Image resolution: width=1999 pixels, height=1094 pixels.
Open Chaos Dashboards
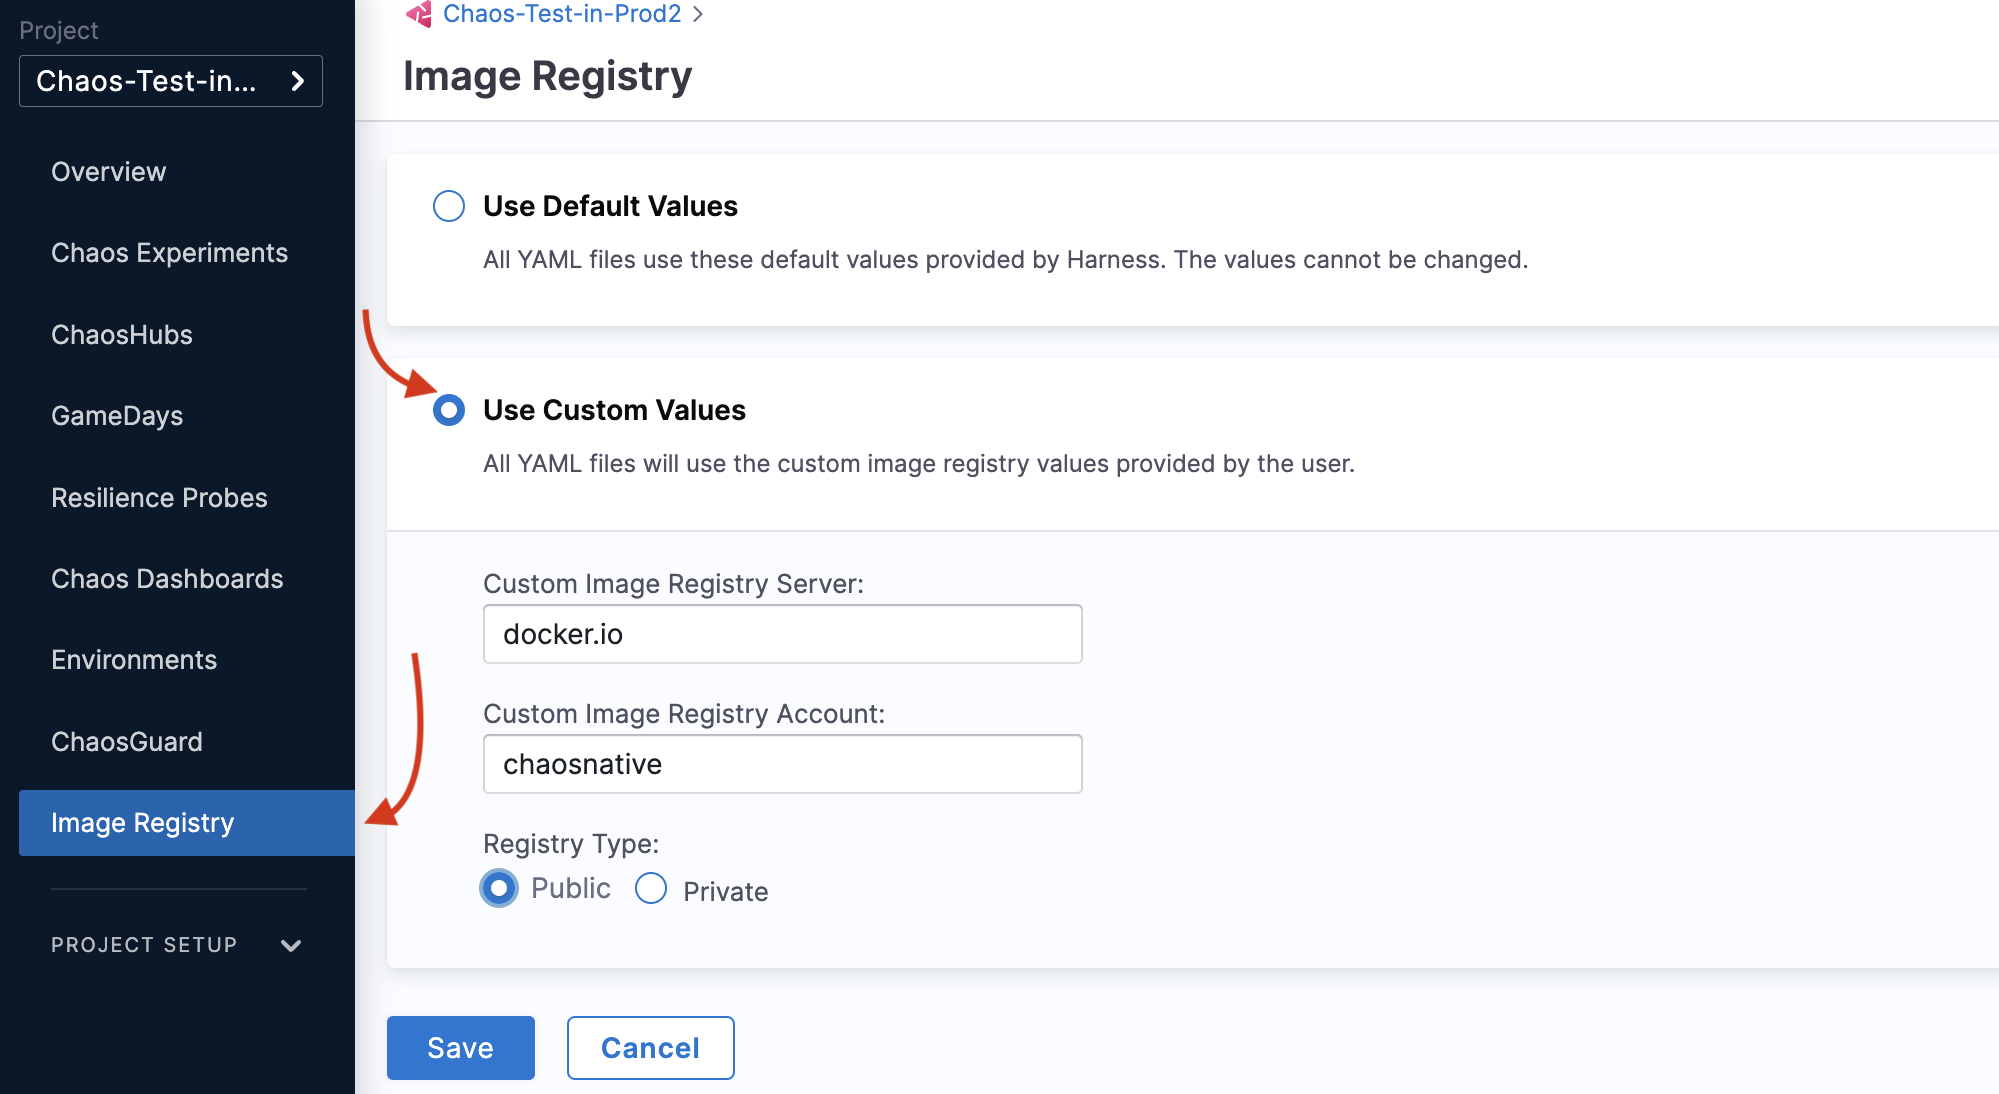(x=167, y=579)
